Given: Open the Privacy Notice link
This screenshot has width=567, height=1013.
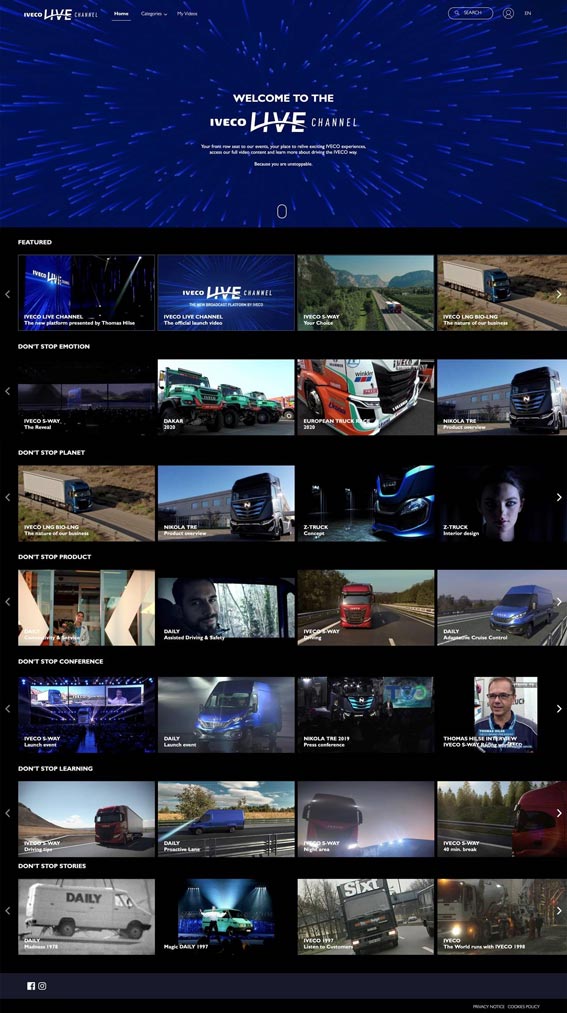Looking at the screenshot, I should 489,1007.
